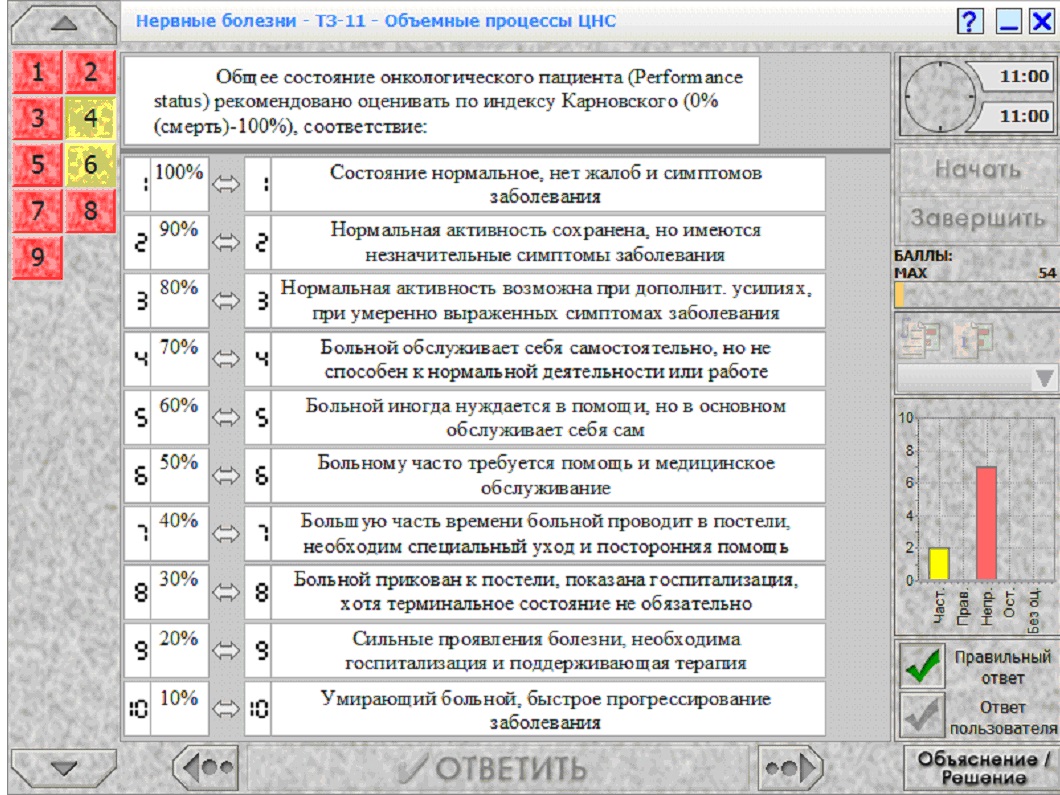Click match arrow next to 40%
The height and width of the screenshot is (795, 1060).
[x=226, y=534]
